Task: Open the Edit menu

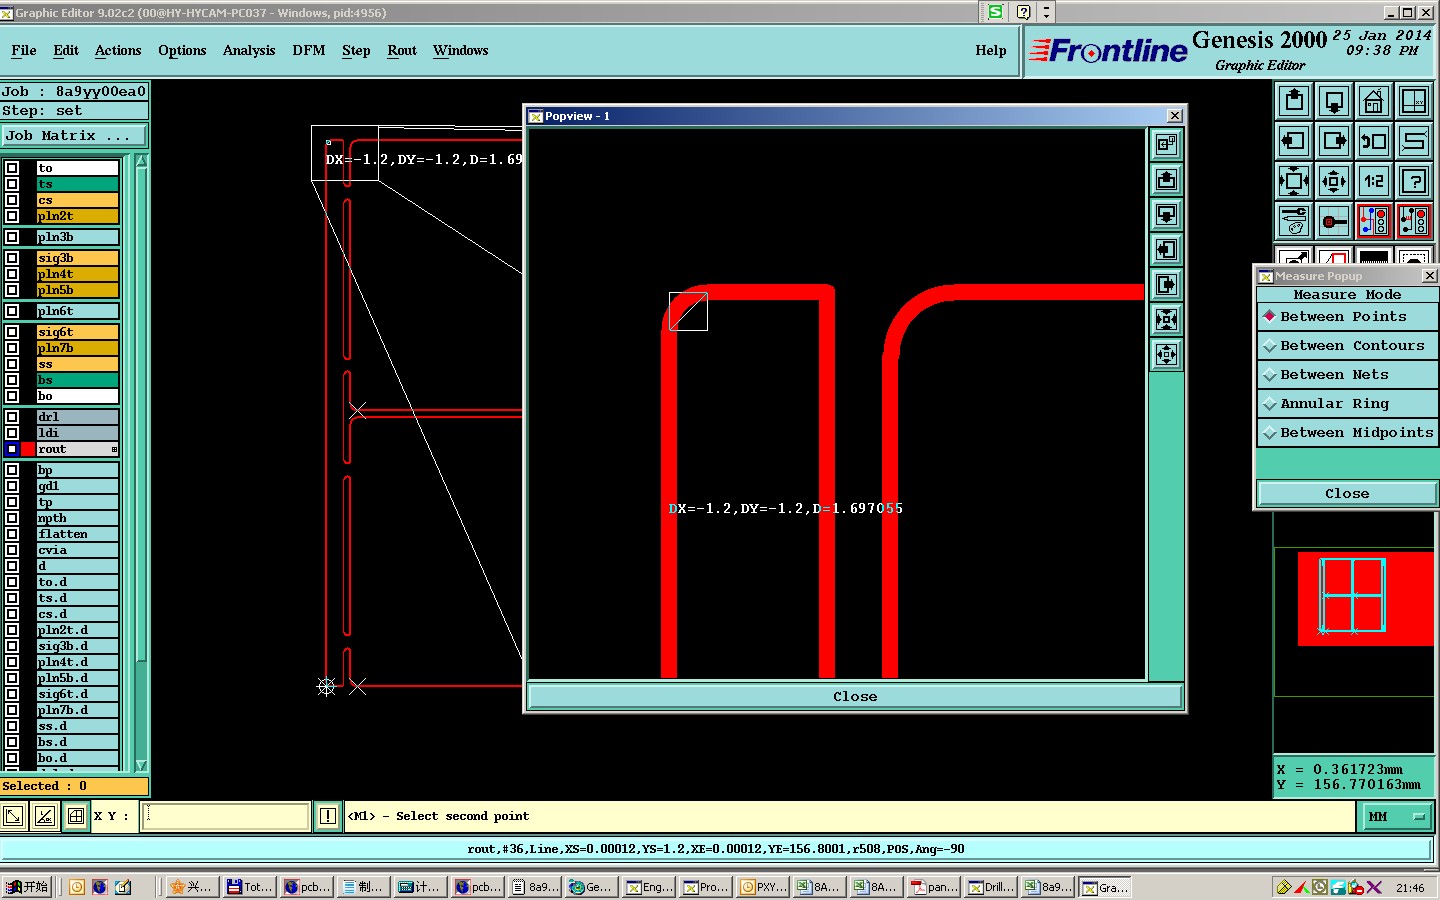Action: [66, 50]
